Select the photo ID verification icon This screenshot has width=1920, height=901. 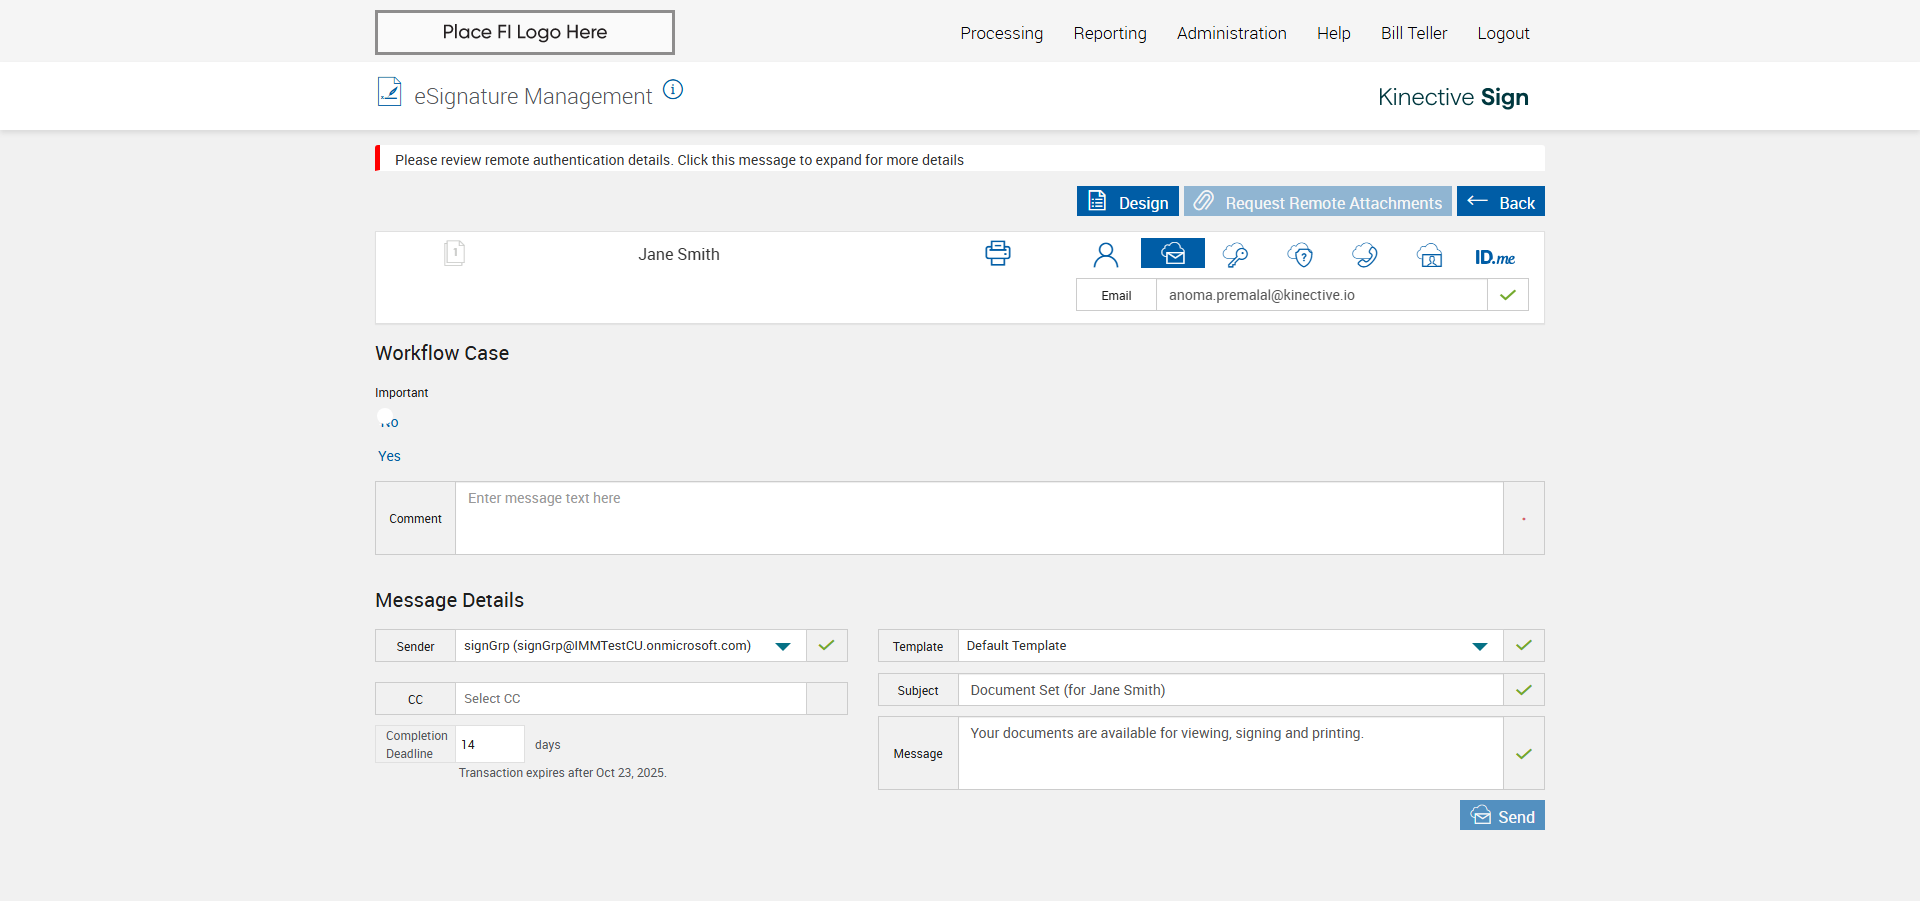[x=1429, y=255]
